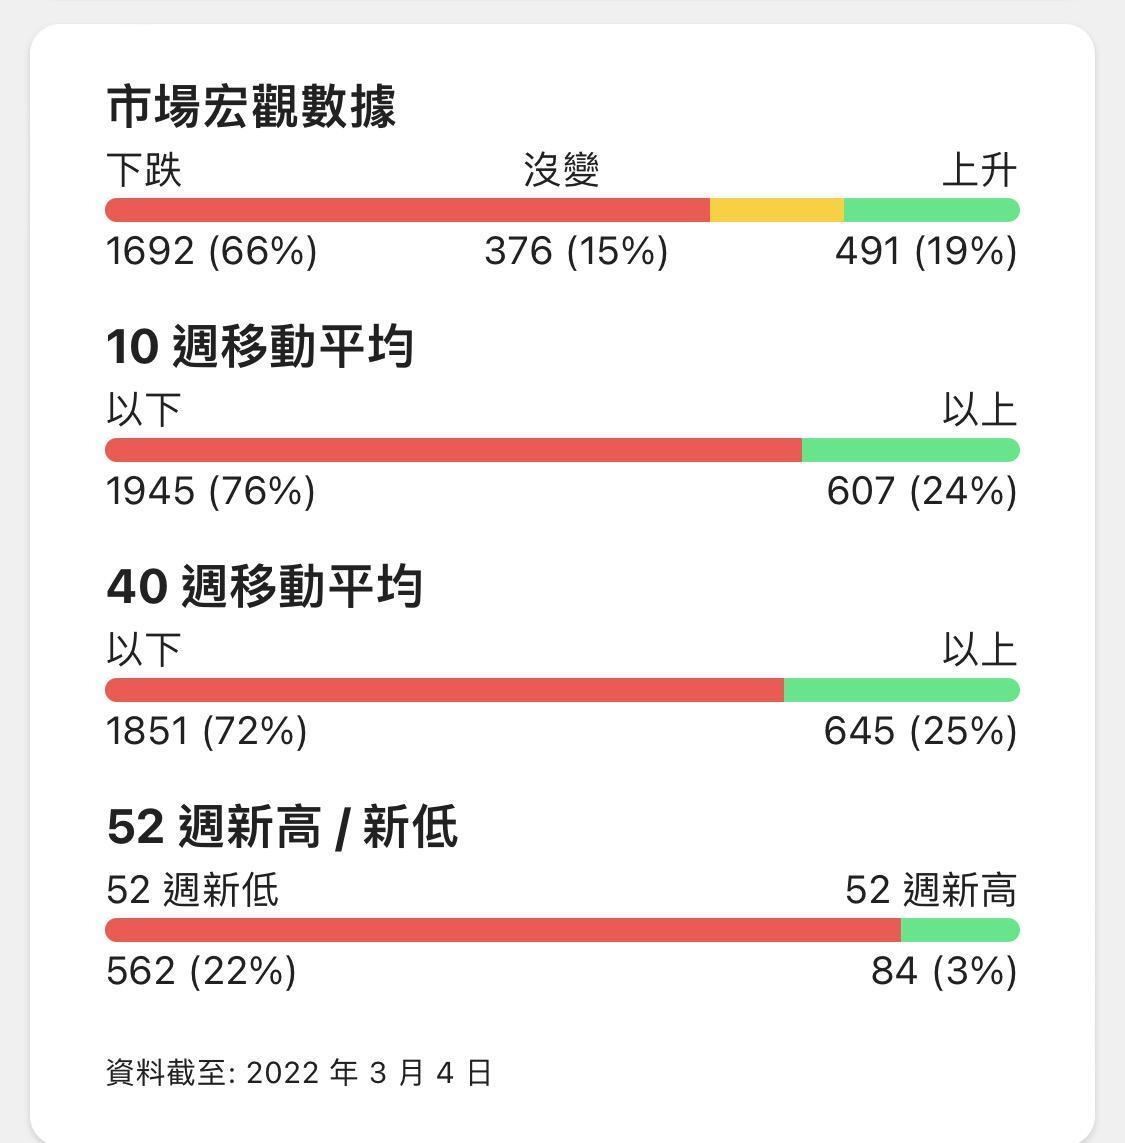Viewport: 1125px width, 1143px height.
Task: Click red segment of 10-week average bar
Action: (x=453, y=450)
